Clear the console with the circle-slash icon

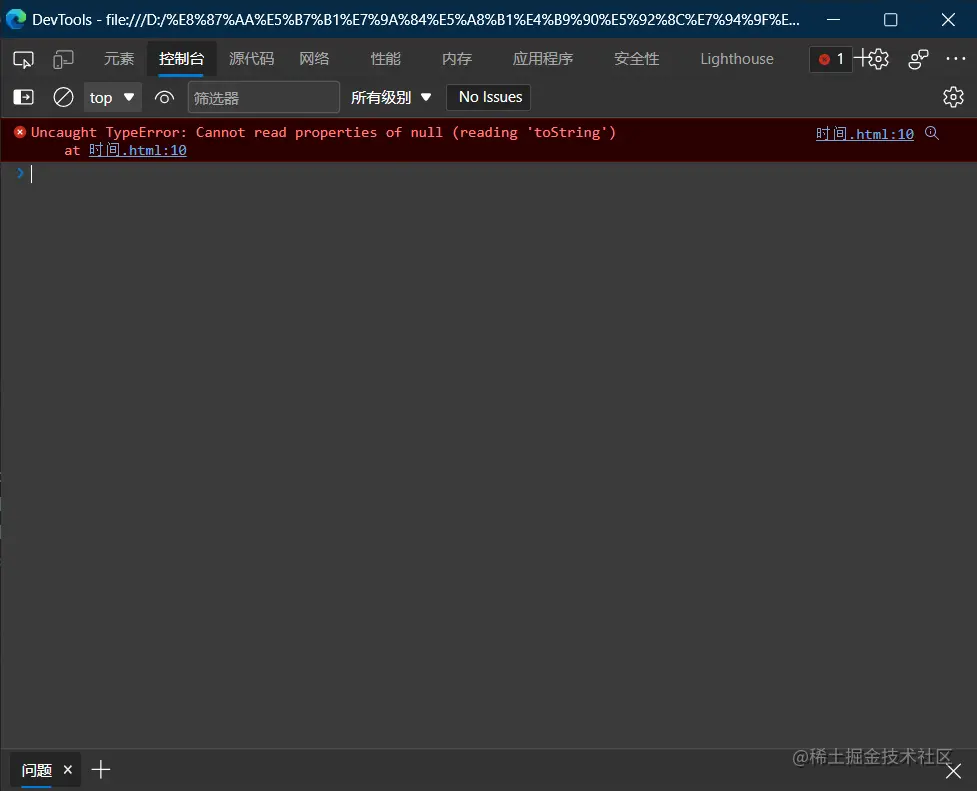(63, 97)
